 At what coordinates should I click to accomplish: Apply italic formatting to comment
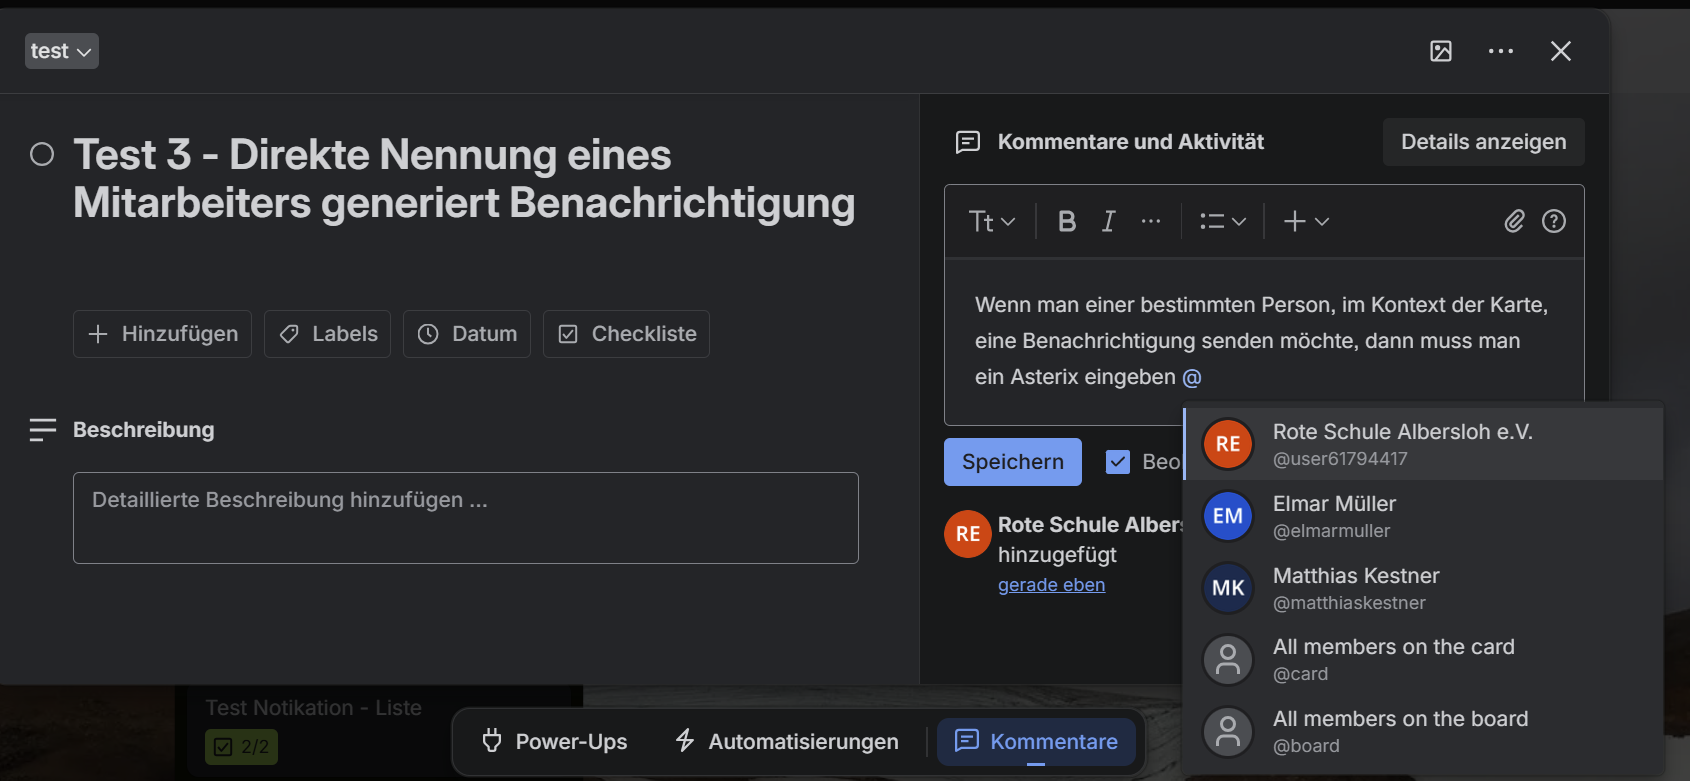click(x=1108, y=221)
